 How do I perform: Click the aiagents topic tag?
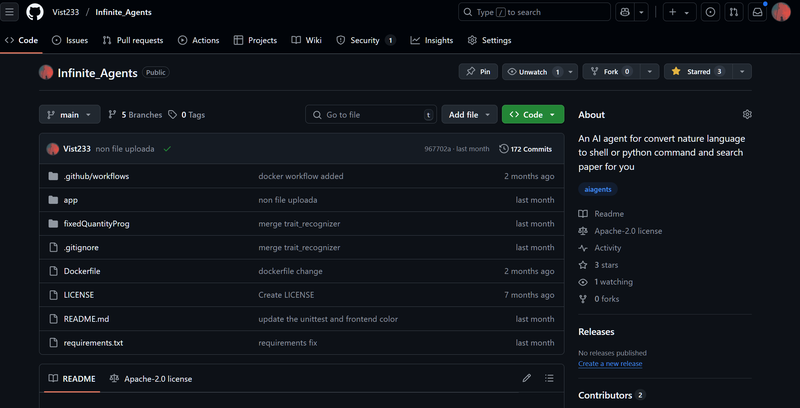tap(598, 189)
